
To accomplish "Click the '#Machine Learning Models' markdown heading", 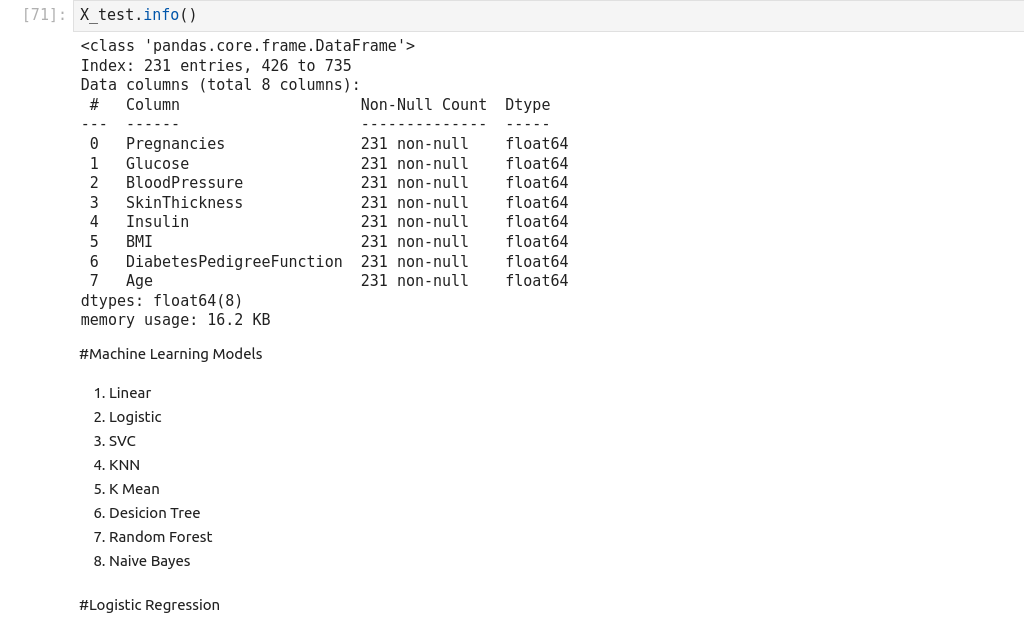I will point(171,354).
